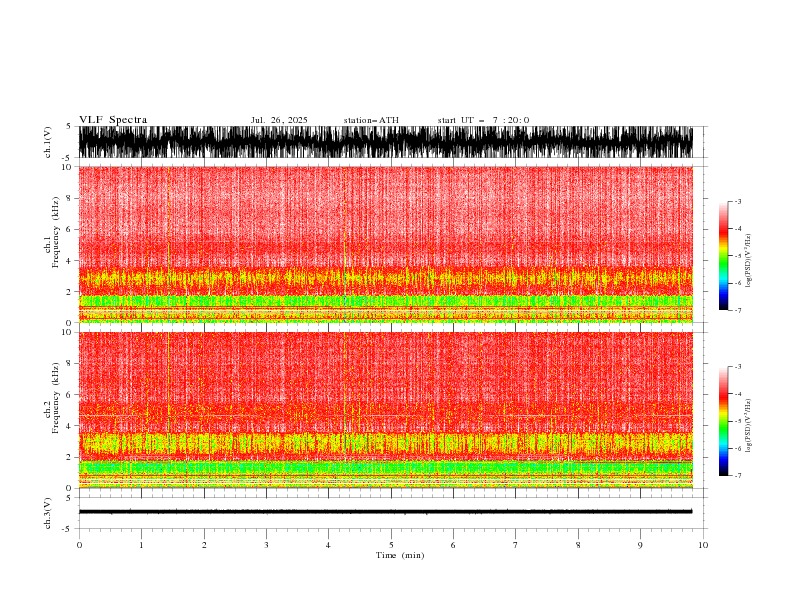Click the ch.2 log(PSD) colorbar unit label
The height and width of the screenshot is (612, 792).
(749, 426)
